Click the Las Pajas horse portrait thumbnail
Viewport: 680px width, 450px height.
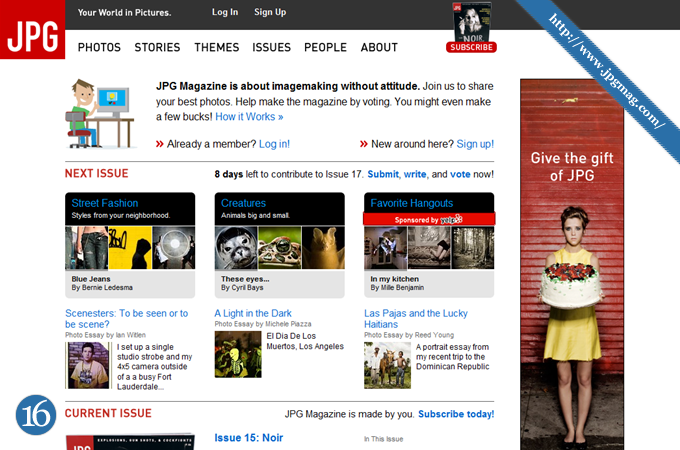(x=387, y=365)
